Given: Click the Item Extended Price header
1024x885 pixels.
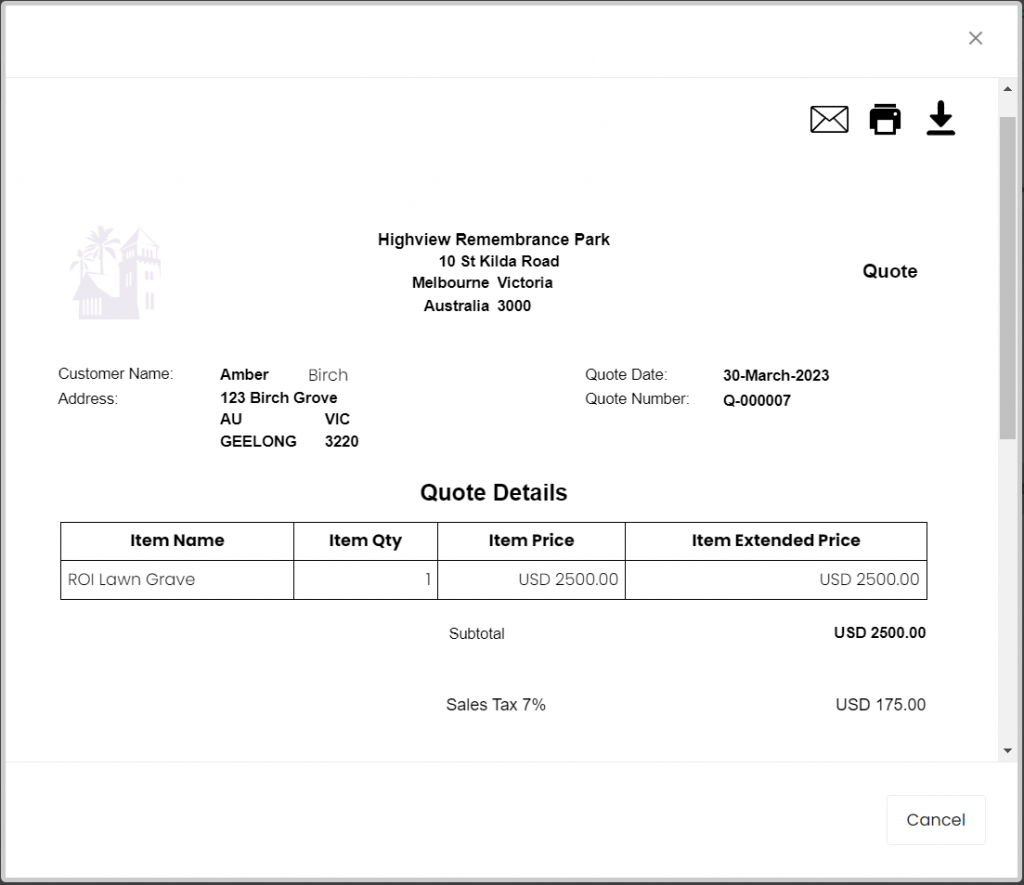Looking at the screenshot, I should click(776, 541).
